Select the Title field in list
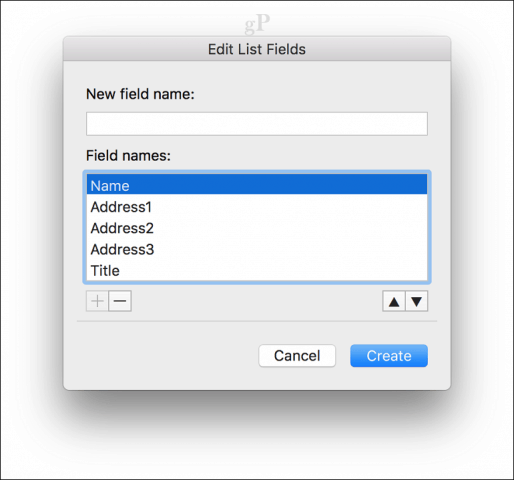Viewport: 514px width, 480px height. coord(257,270)
